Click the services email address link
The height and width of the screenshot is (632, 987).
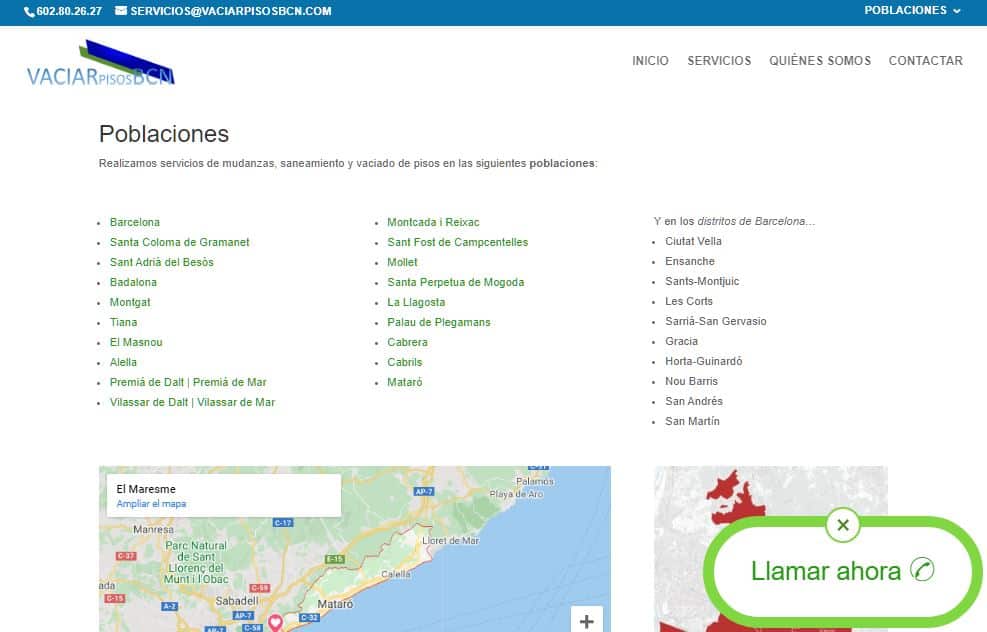coord(230,11)
